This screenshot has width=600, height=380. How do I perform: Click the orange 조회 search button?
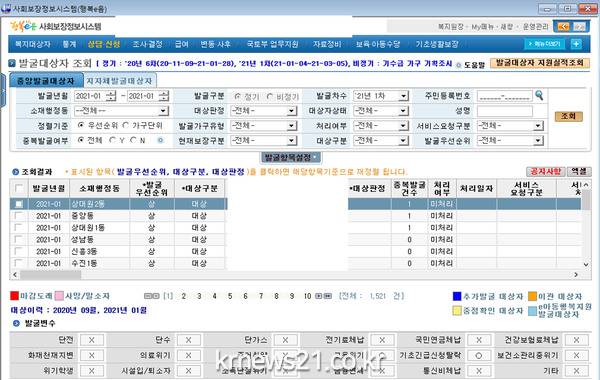tap(569, 116)
